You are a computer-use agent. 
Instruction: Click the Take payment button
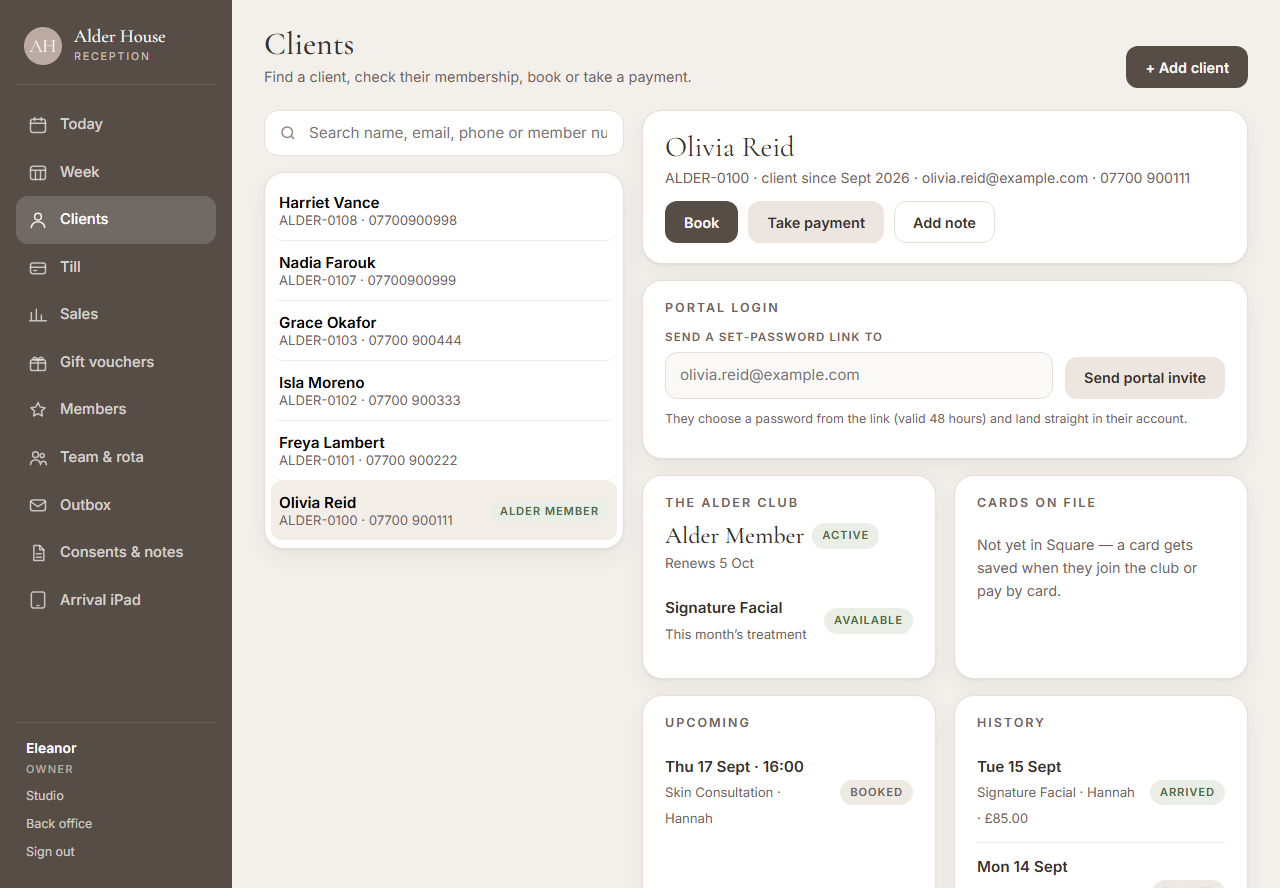(816, 222)
